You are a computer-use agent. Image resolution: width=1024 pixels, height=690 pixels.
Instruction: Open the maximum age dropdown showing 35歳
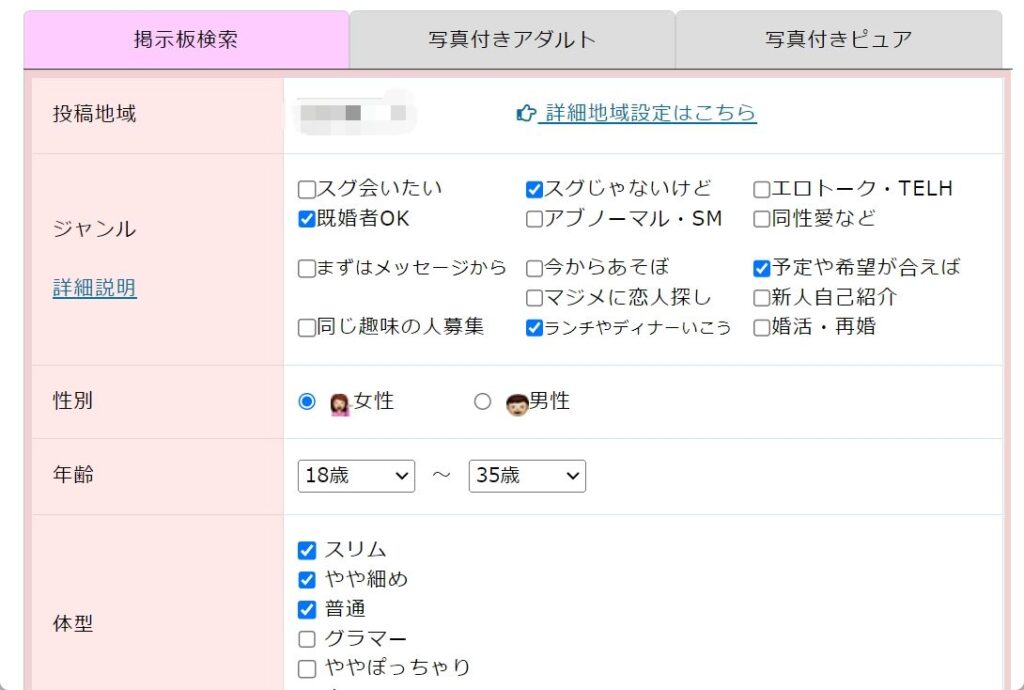pos(527,476)
